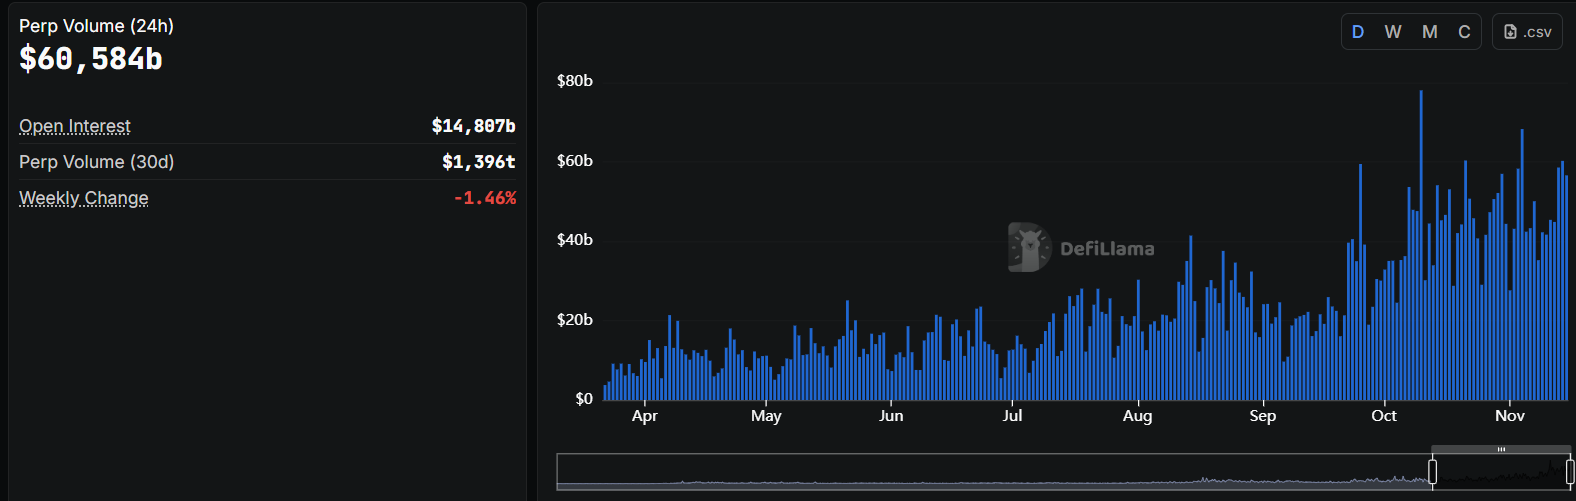This screenshot has width=1576, height=501.
Task: Click the May x-axis label
Action: (766, 416)
